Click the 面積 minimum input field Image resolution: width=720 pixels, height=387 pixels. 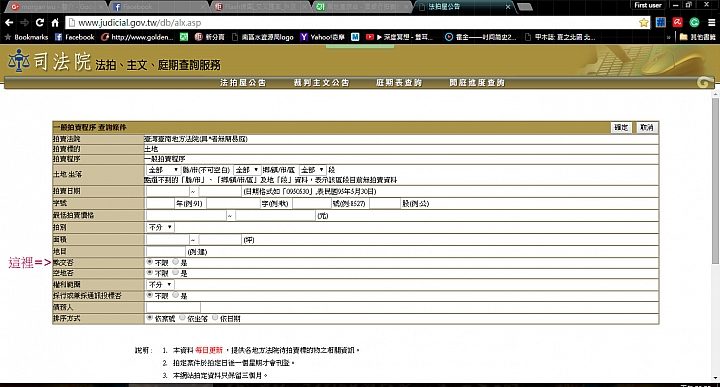pyautogui.click(x=168, y=240)
